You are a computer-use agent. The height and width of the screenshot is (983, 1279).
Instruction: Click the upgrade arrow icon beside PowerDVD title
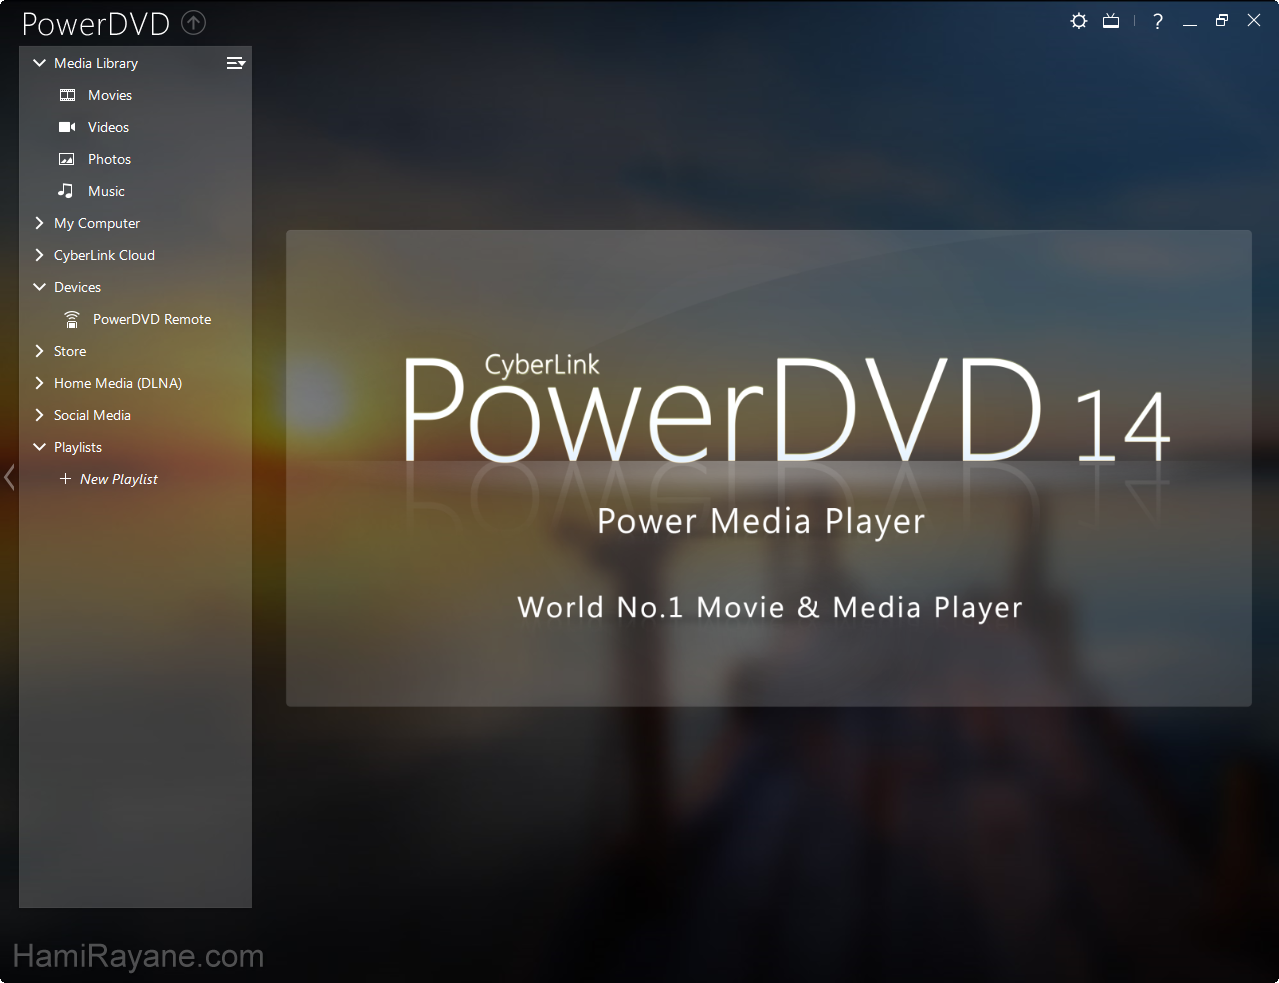pyautogui.click(x=193, y=22)
